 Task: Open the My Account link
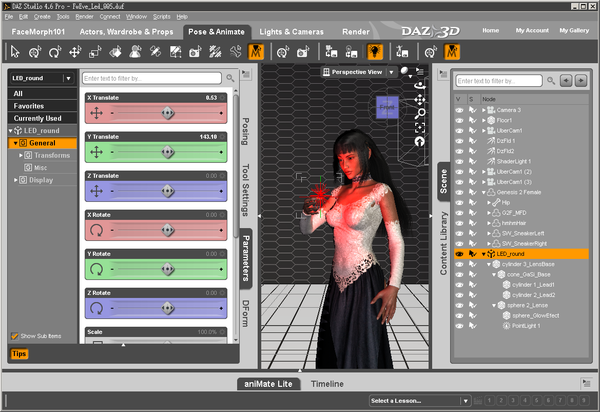532,30
